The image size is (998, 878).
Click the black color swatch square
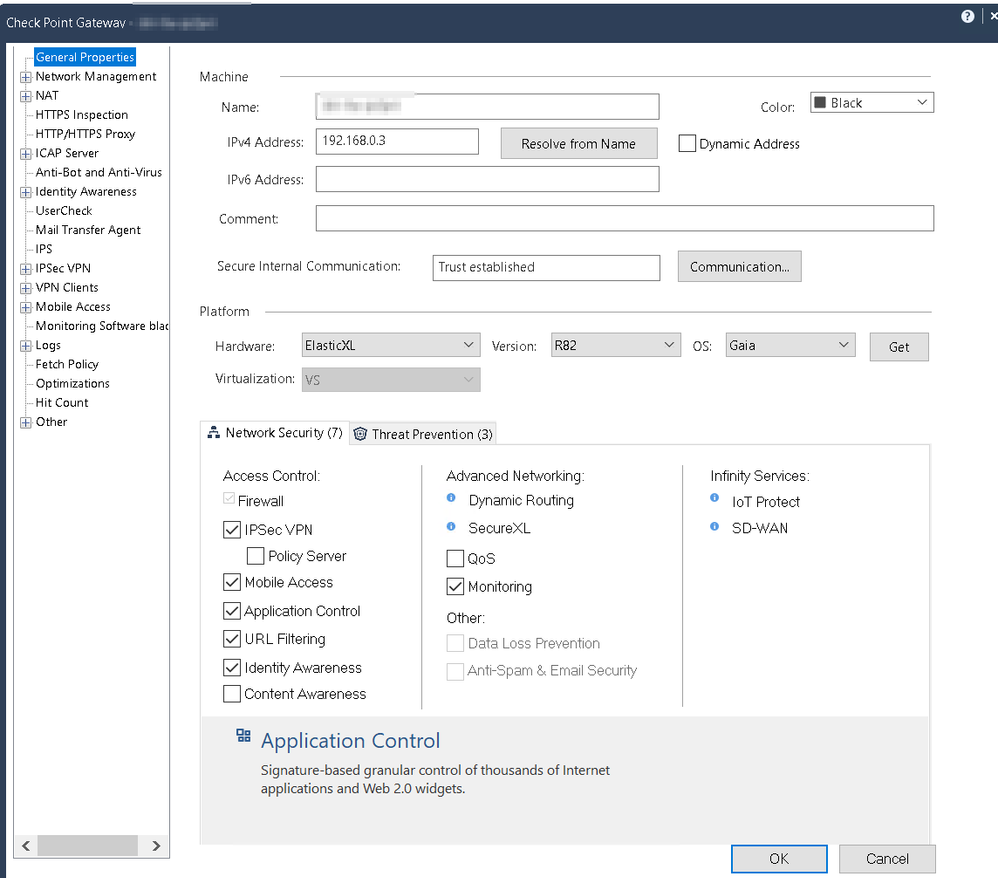click(820, 103)
